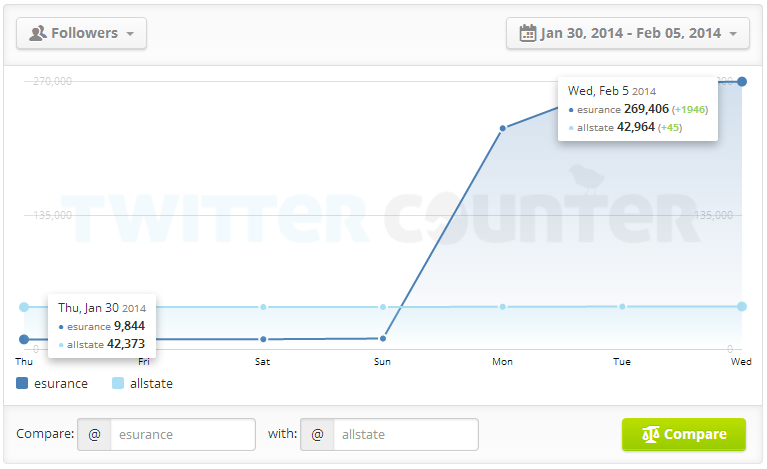Click the Compare button
This screenshot has width=767, height=469.
pyautogui.click(x=684, y=435)
